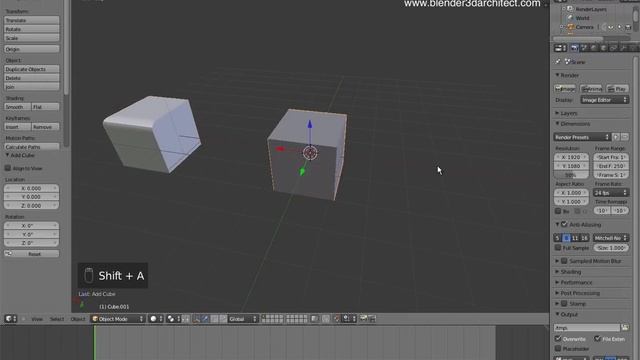
Task: Open the pivot point selector
Action: [x=174, y=319]
